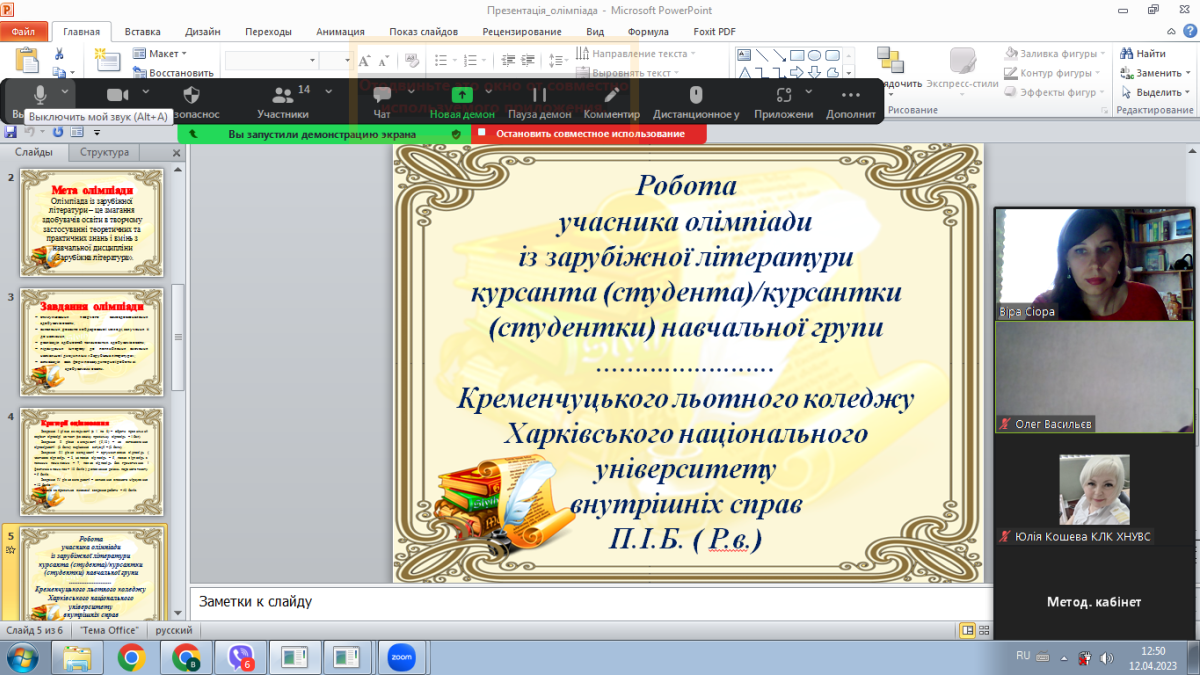Toggle the Zoom camera video icon

[x=118, y=95]
